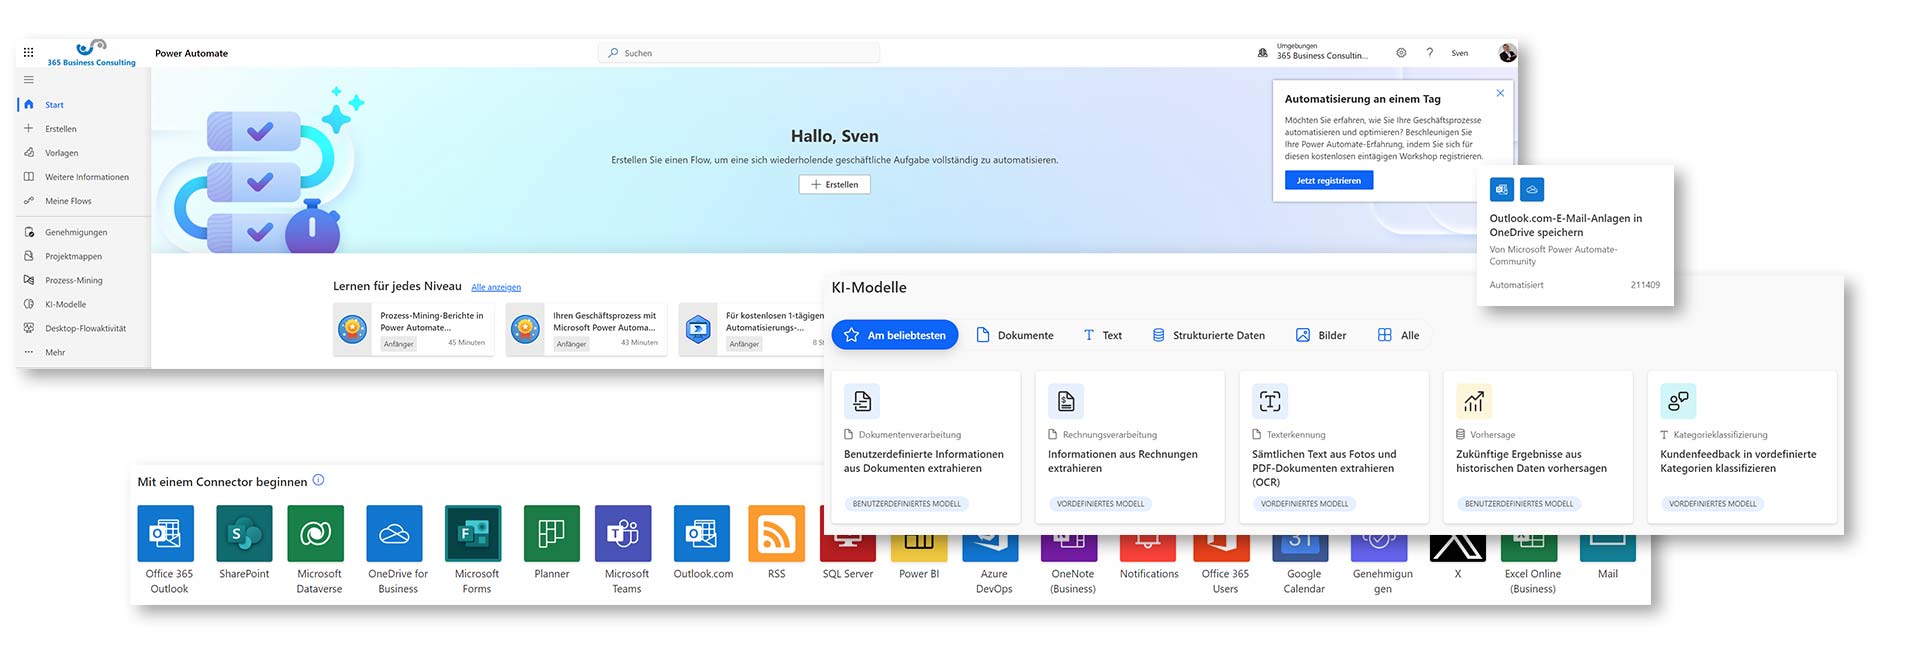
Task: Focus the Suchen search field
Action: [x=739, y=53]
